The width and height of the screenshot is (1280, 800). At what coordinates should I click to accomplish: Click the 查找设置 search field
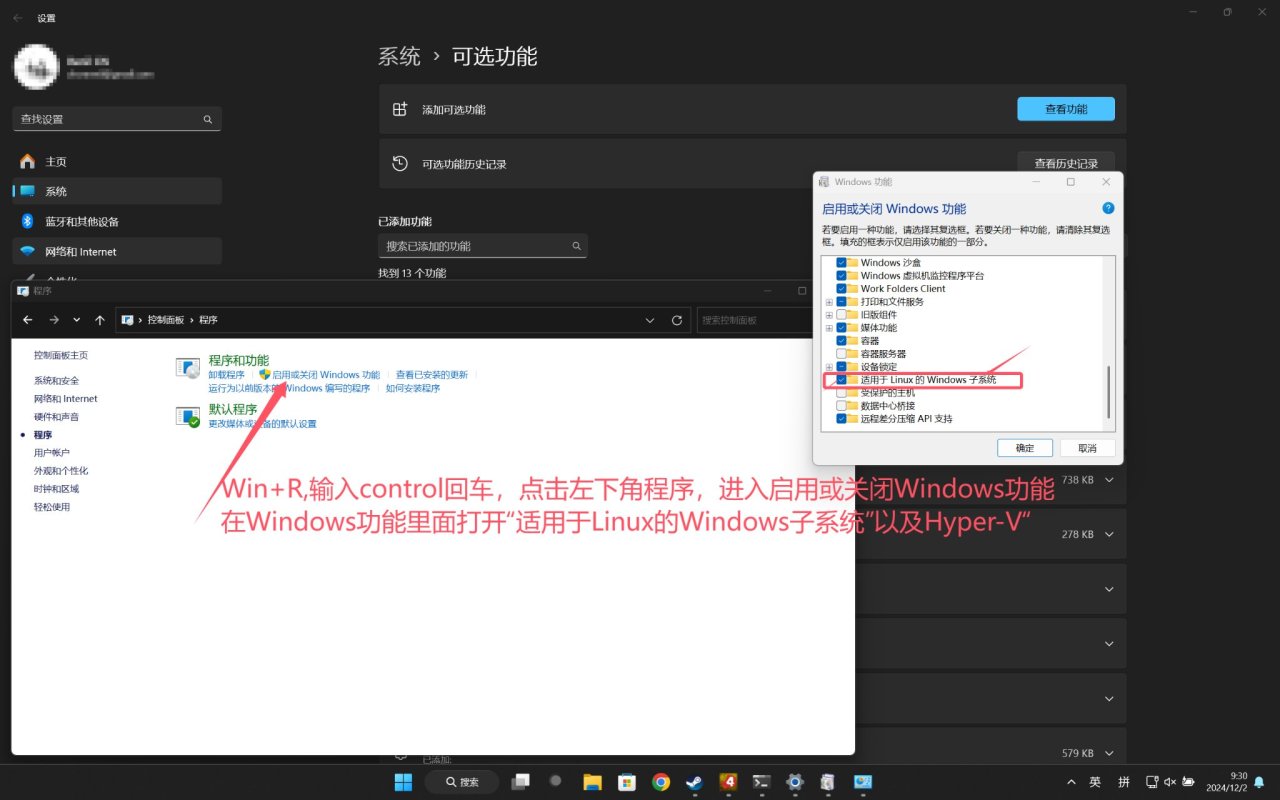117,119
